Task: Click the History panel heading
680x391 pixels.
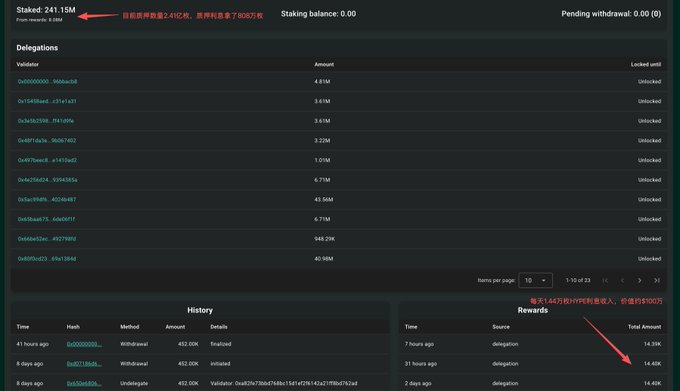Action: [x=200, y=310]
